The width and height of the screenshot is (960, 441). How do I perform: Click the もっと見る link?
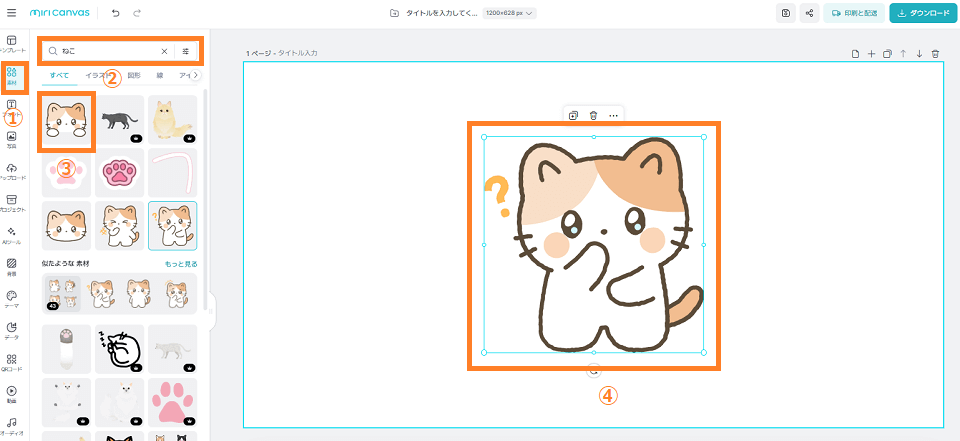click(181, 263)
